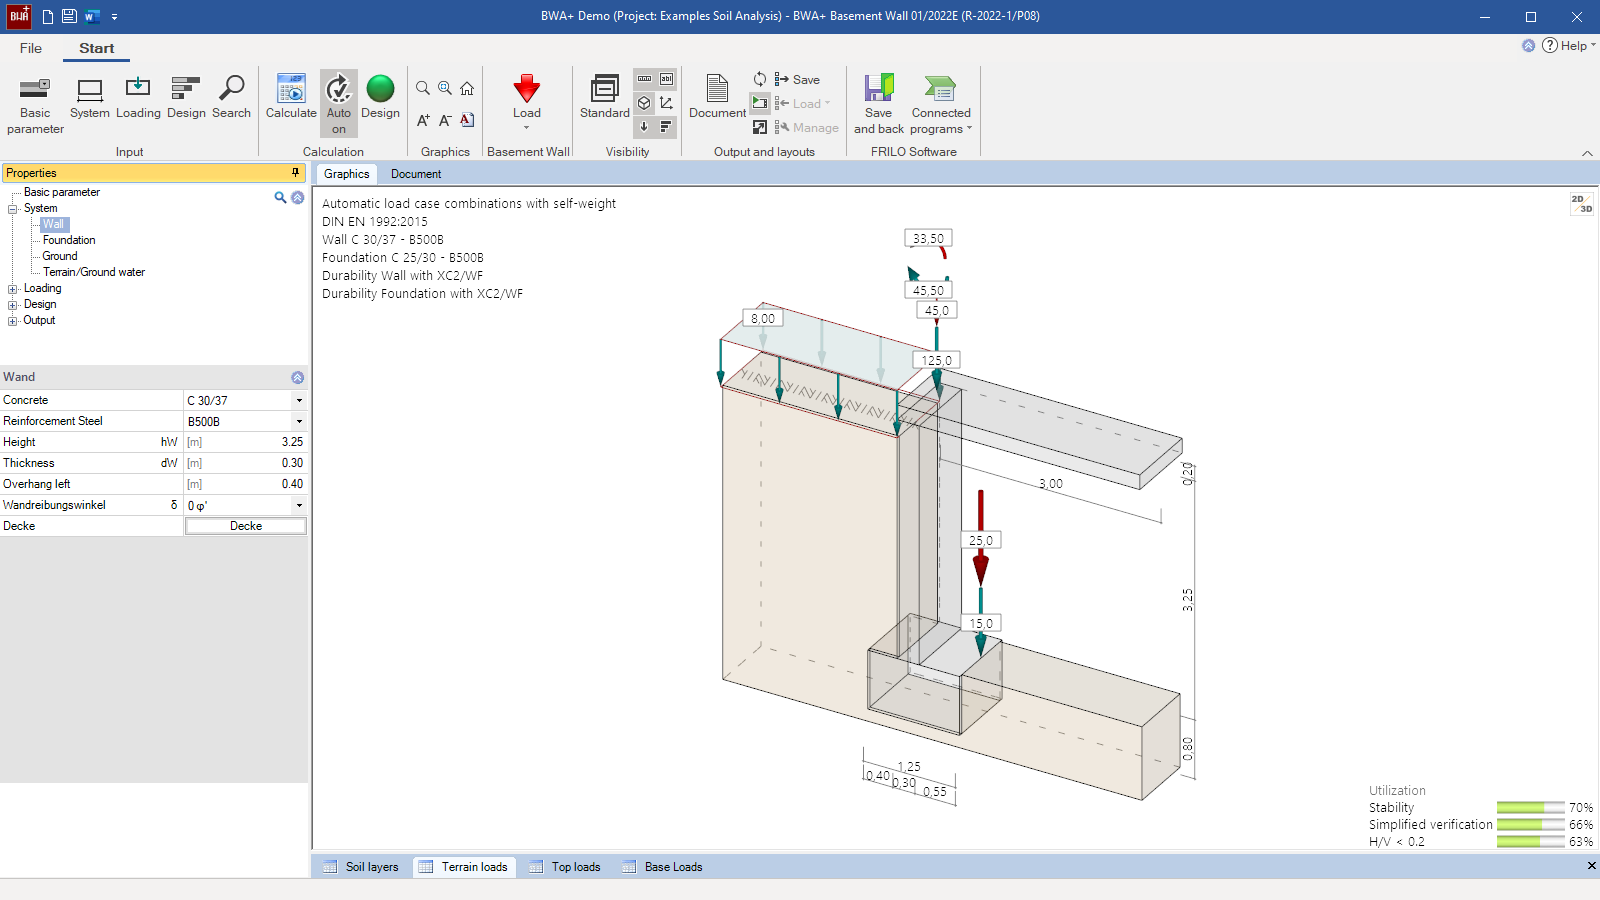Open the System input button
This screenshot has height=900, width=1600.
point(89,98)
